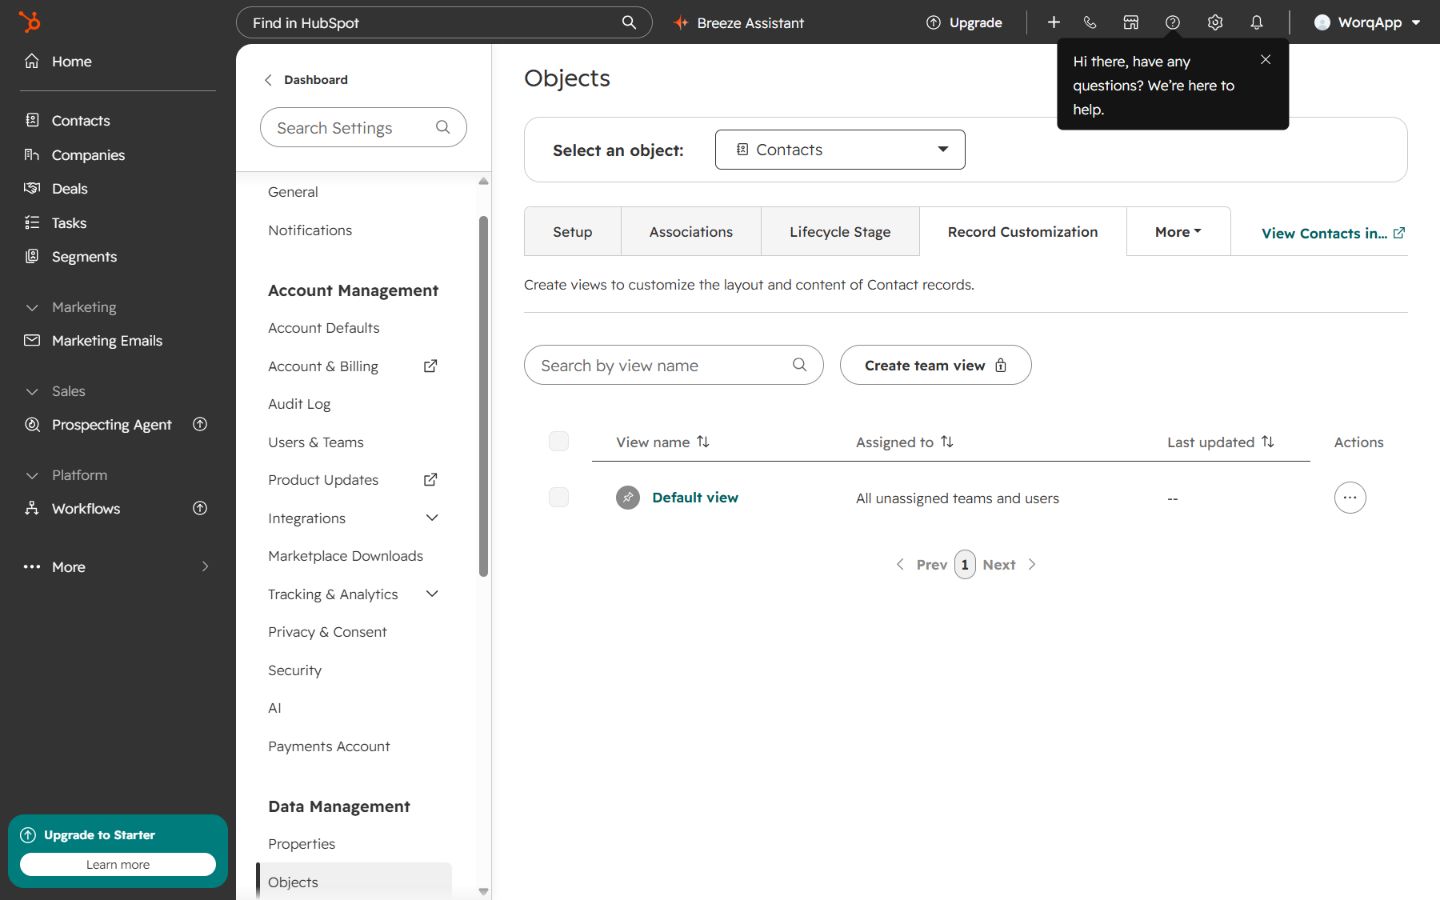Click the search icon in Search Settings
This screenshot has width=1440, height=900.
tap(443, 127)
